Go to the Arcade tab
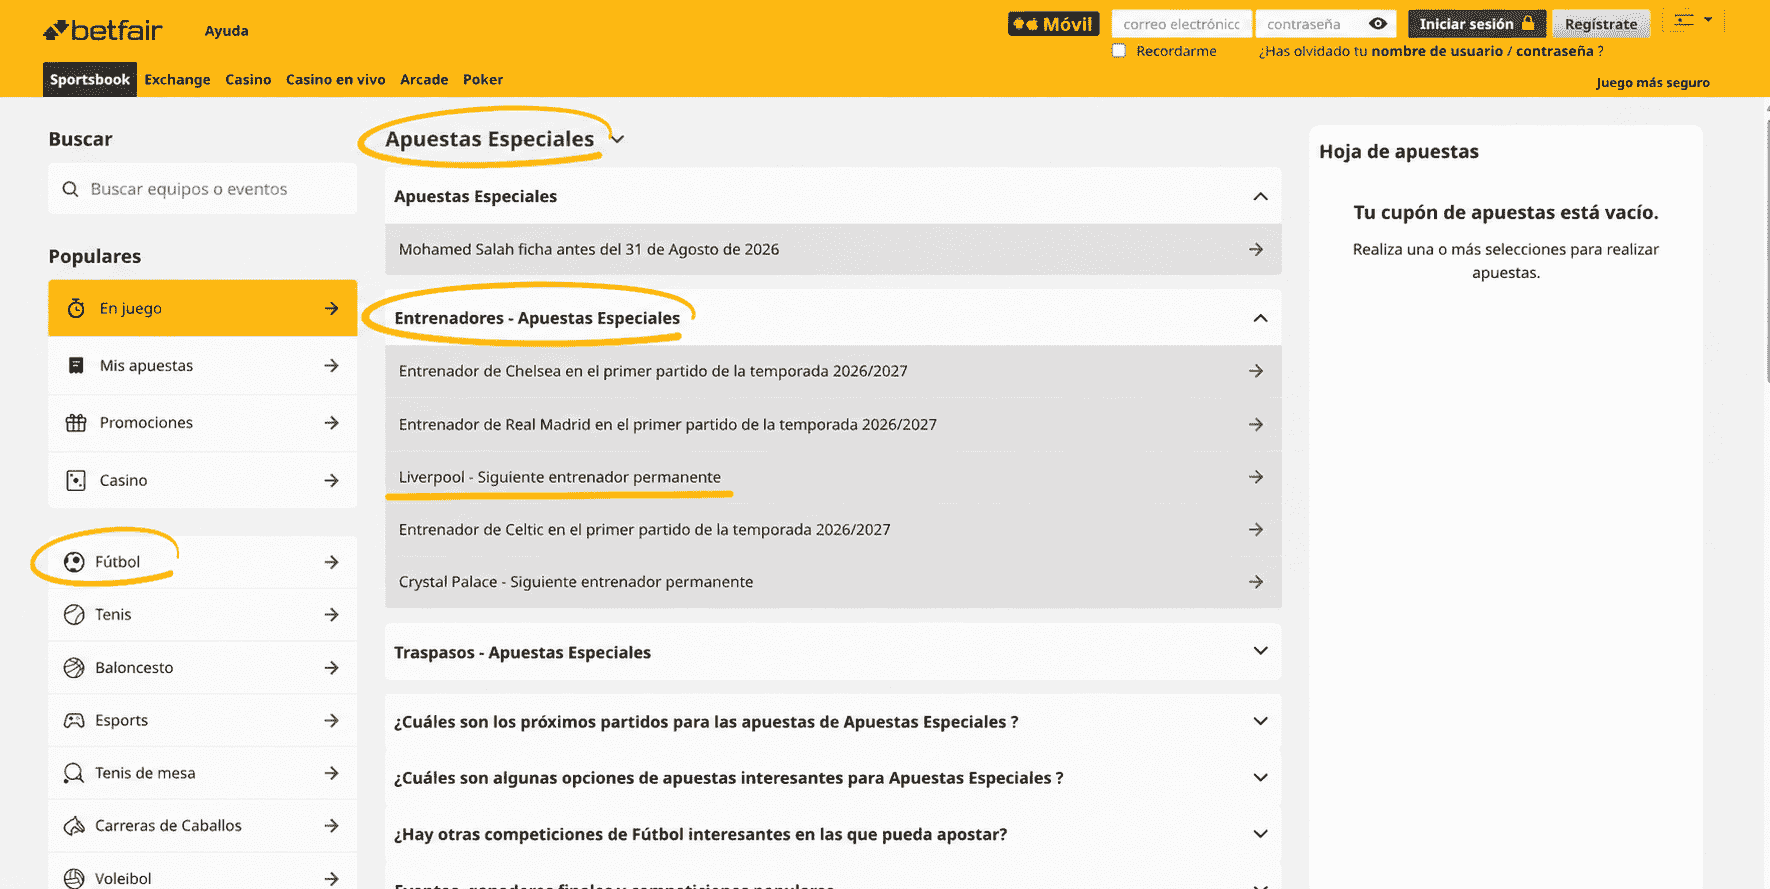The height and width of the screenshot is (889, 1770). point(424,79)
